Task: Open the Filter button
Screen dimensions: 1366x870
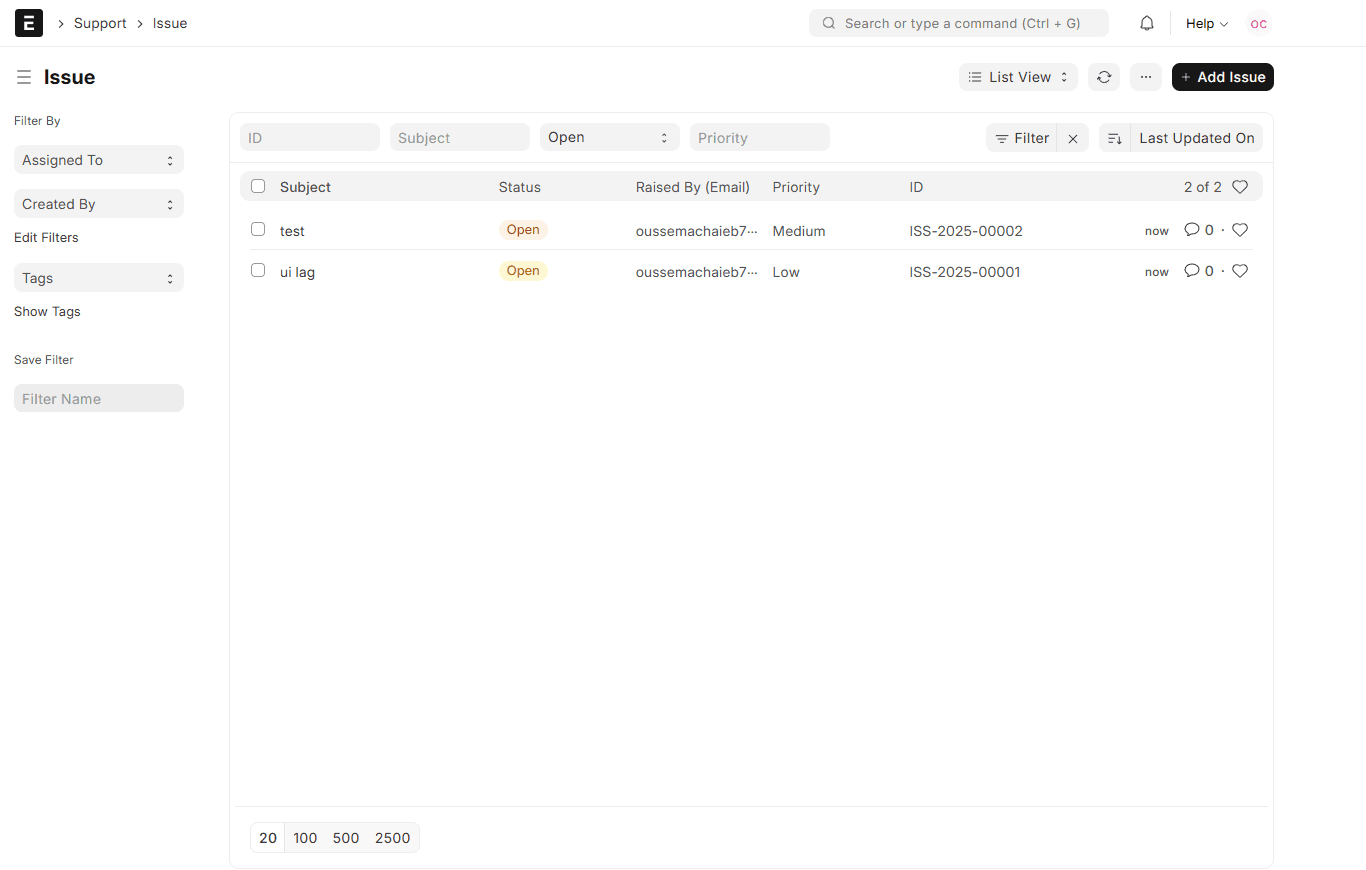Action: (1021, 138)
